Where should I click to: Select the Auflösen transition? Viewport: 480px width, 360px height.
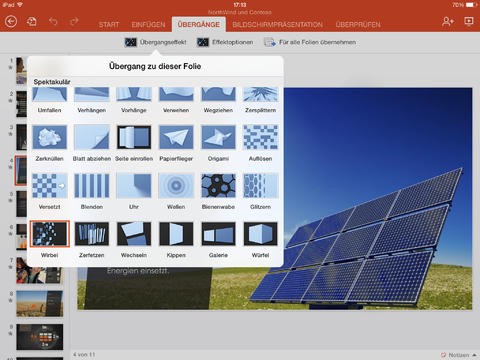[x=260, y=143]
